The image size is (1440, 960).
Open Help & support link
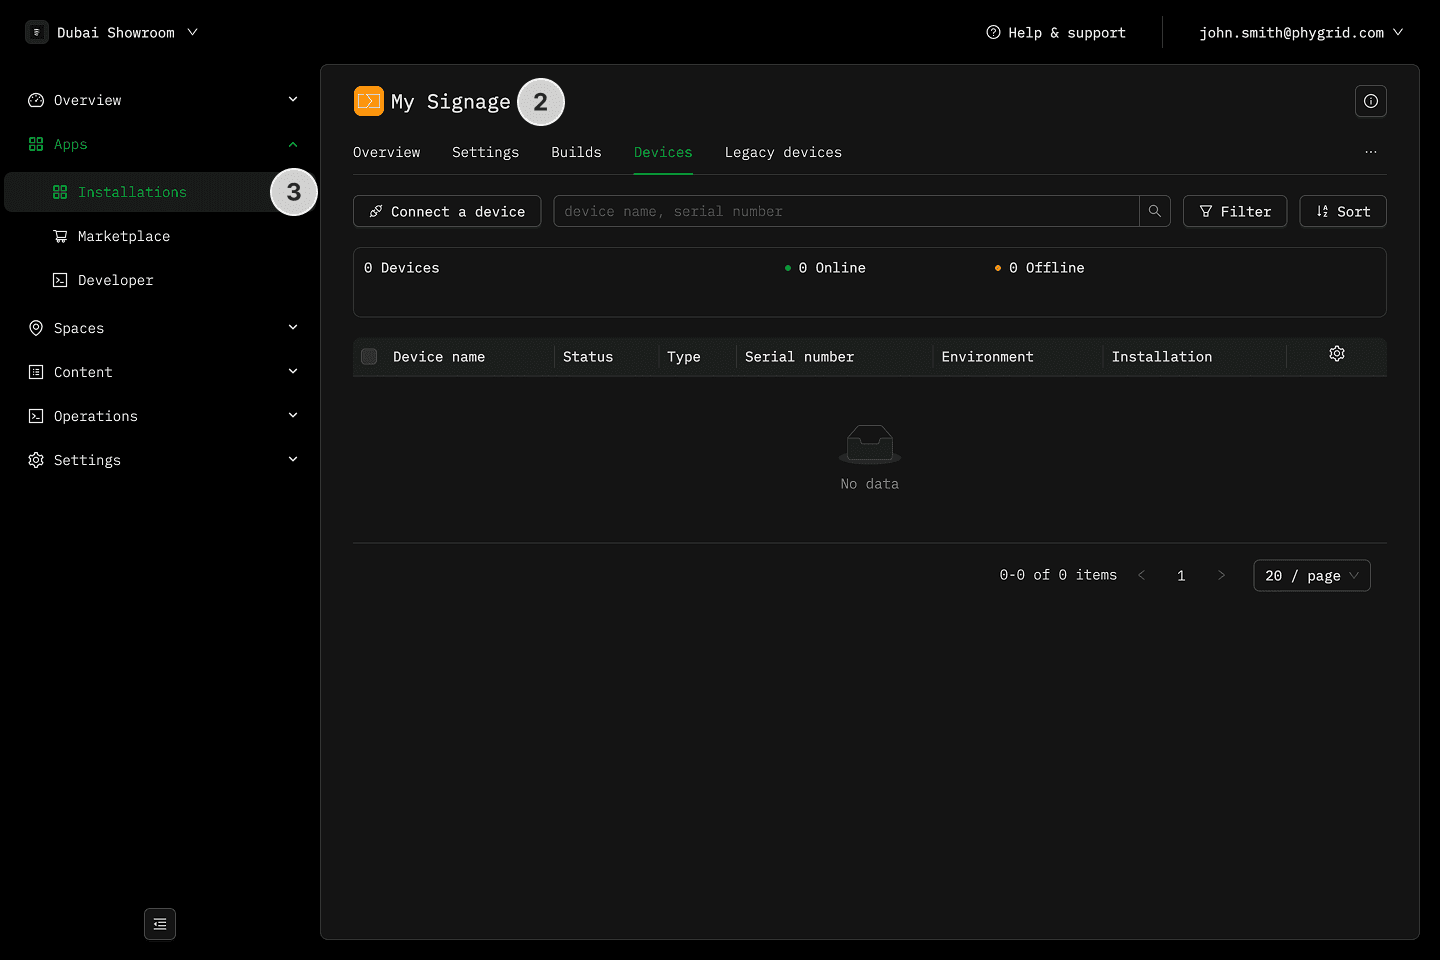1056,32
